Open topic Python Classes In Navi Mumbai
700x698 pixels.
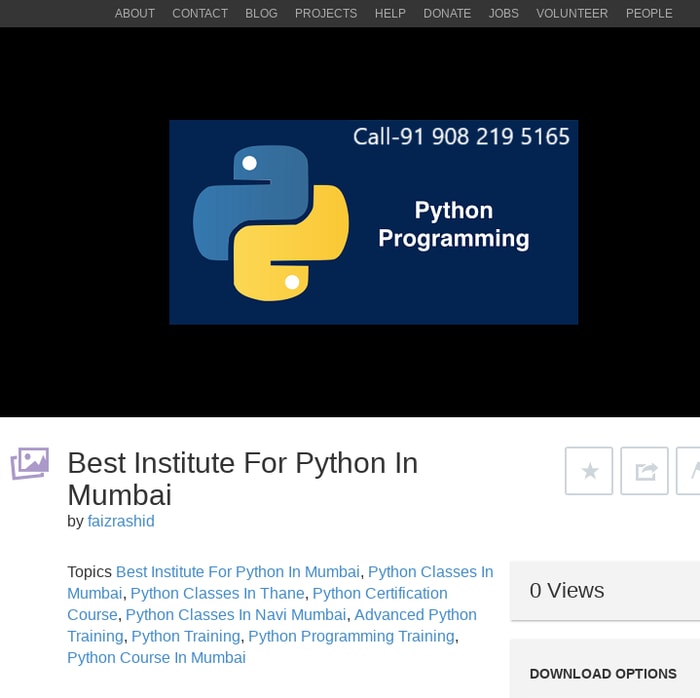[x=236, y=615]
